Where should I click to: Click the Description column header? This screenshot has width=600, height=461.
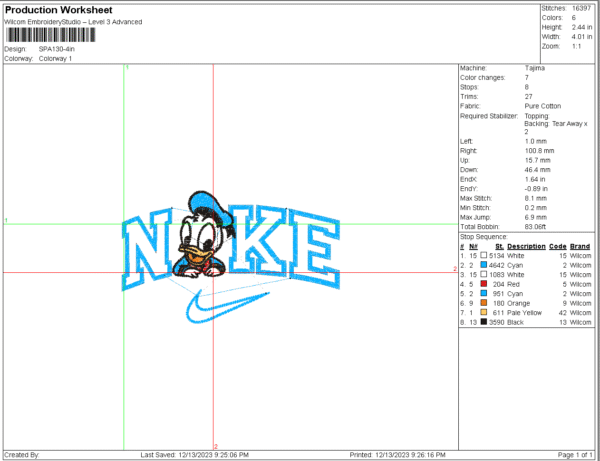click(526, 246)
